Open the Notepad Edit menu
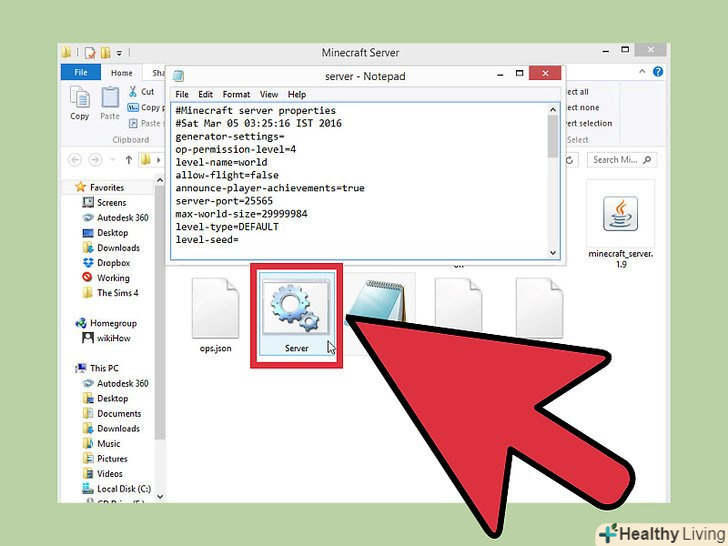The image size is (728, 546). click(x=205, y=95)
